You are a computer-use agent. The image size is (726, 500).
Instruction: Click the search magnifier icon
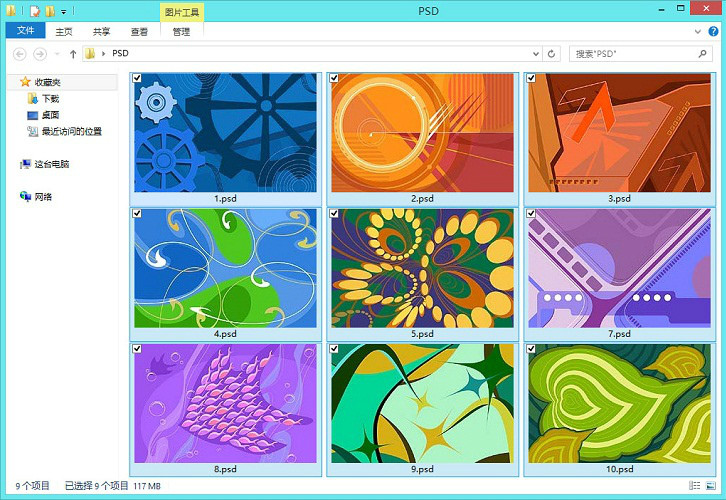[x=702, y=54]
